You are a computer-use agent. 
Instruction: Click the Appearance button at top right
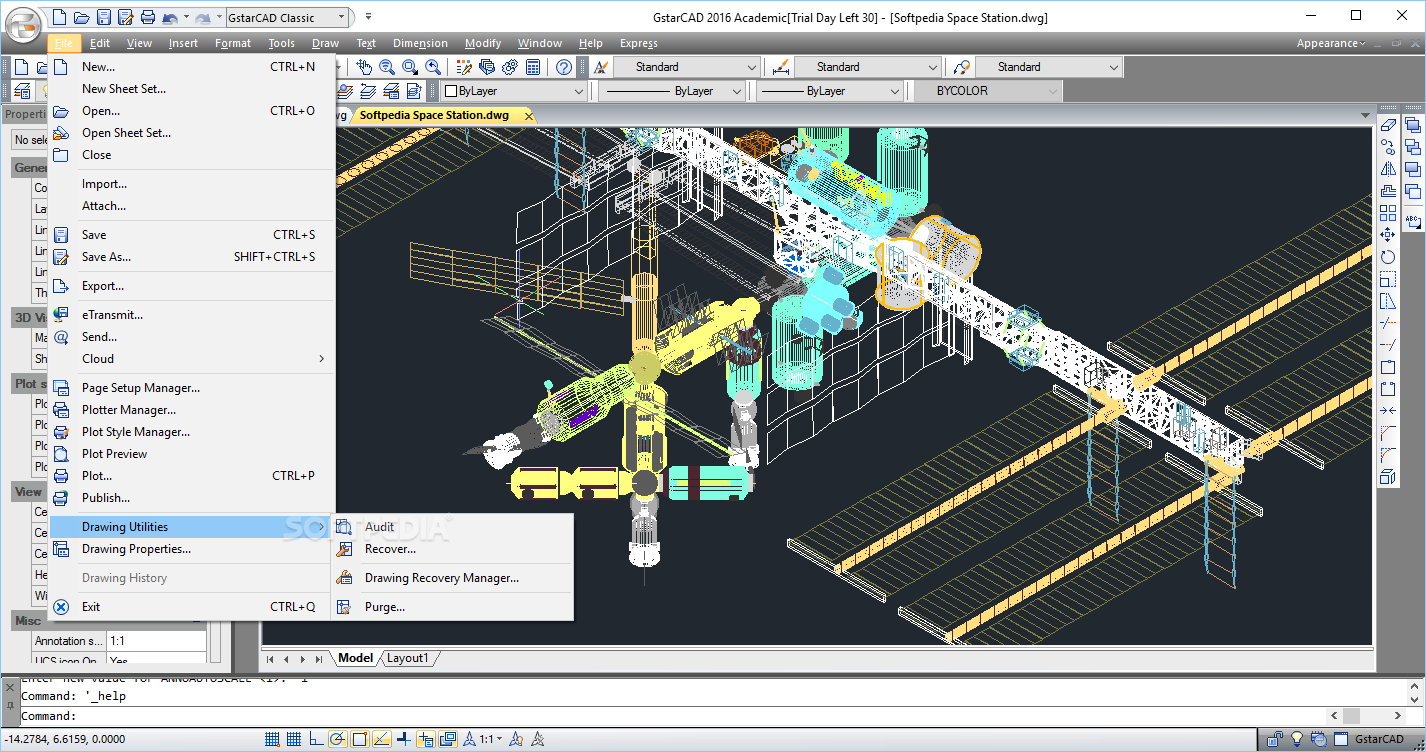point(1330,43)
